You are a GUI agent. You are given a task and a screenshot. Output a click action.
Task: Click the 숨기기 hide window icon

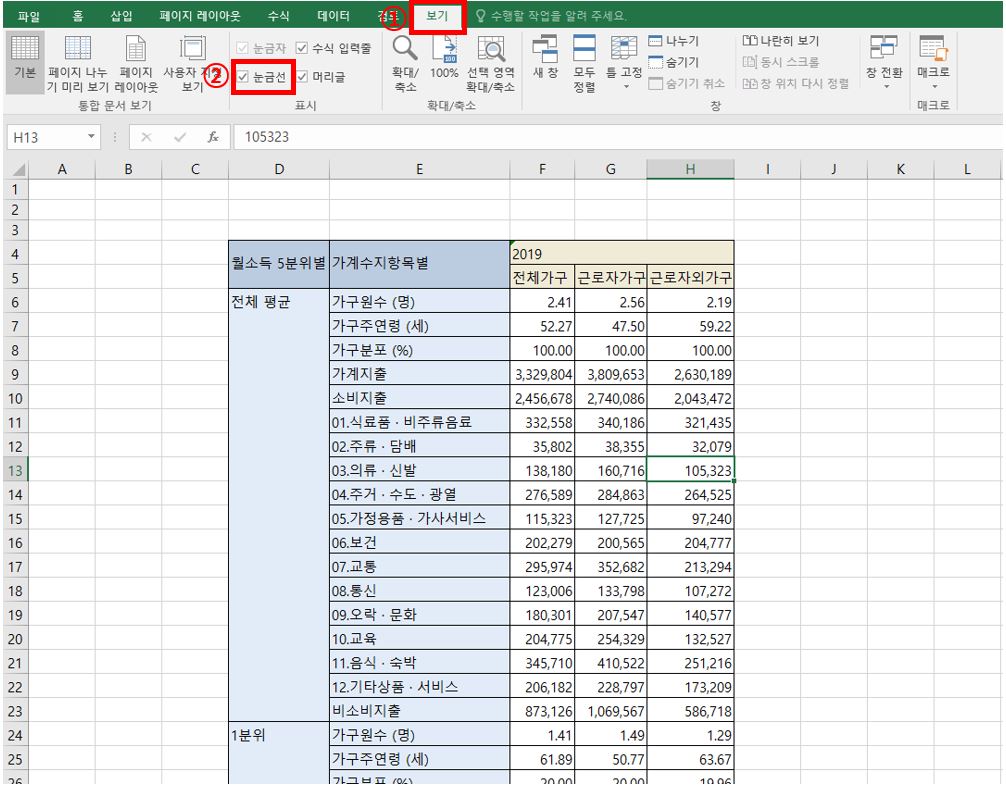point(655,62)
